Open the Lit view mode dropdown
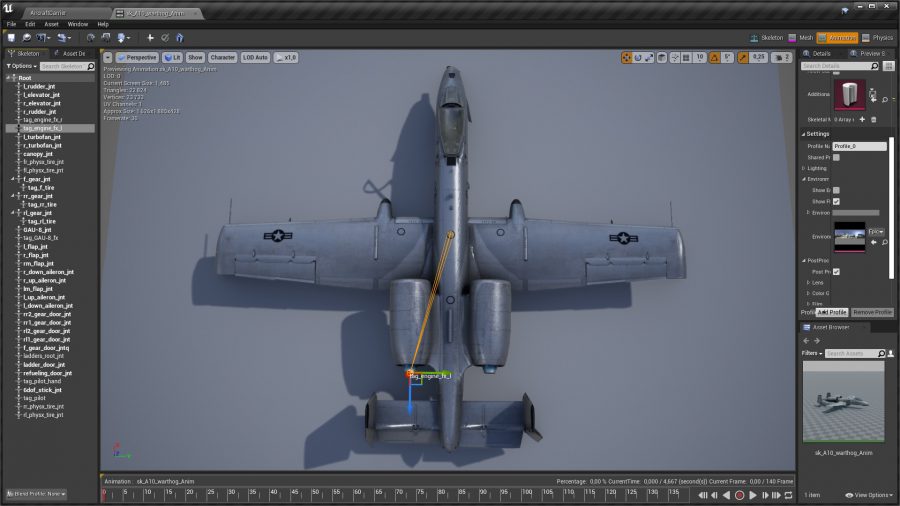 pyautogui.click(x=172, y=57)
